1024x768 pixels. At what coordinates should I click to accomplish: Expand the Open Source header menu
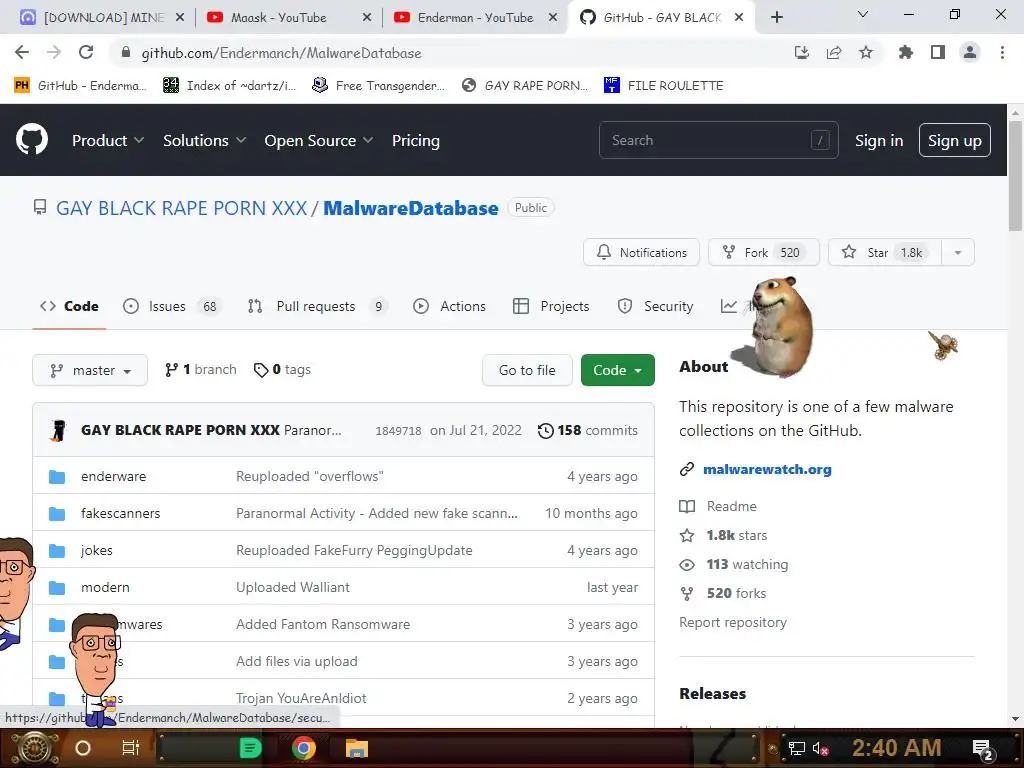point(319,140)
